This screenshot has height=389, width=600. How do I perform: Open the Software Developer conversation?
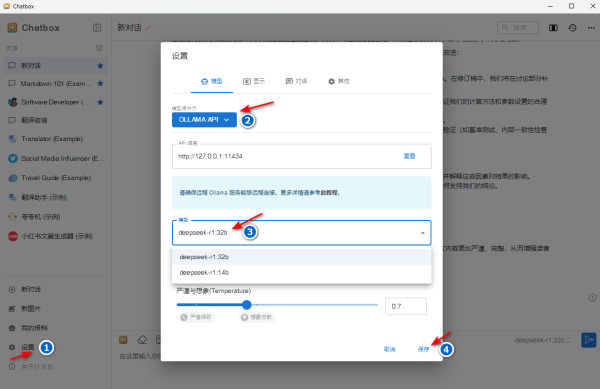(56, 102)
